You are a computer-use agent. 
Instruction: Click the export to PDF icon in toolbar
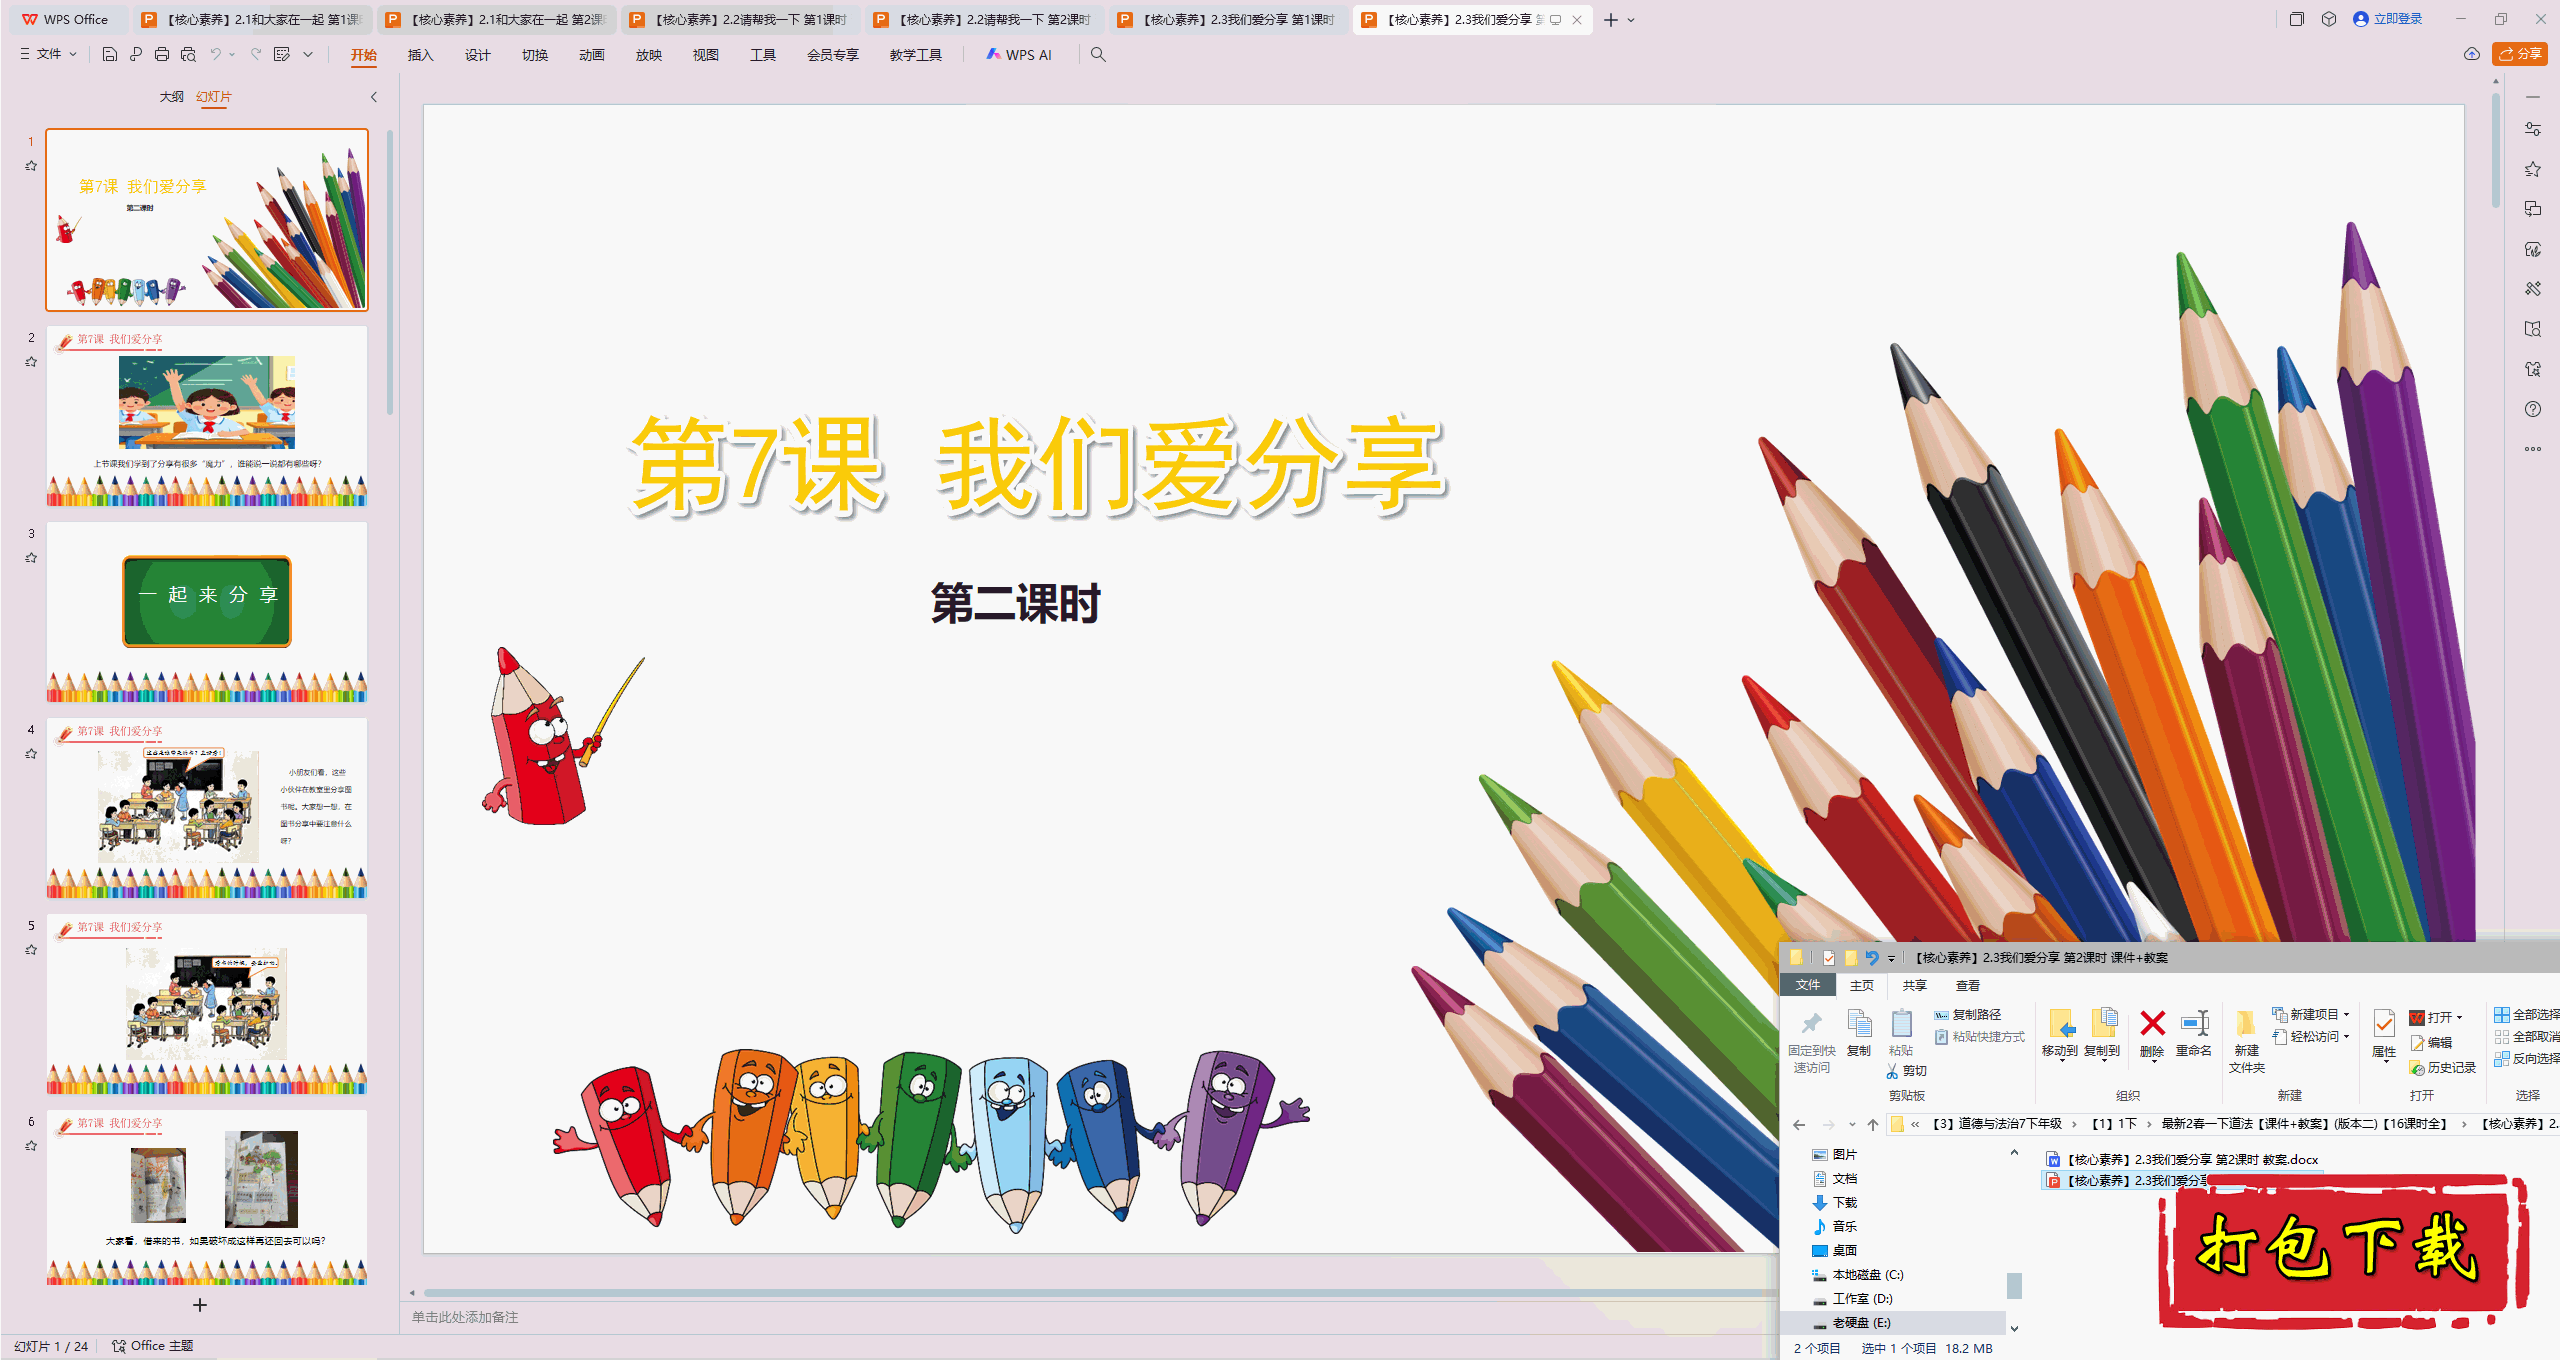[x=136, y=55]
